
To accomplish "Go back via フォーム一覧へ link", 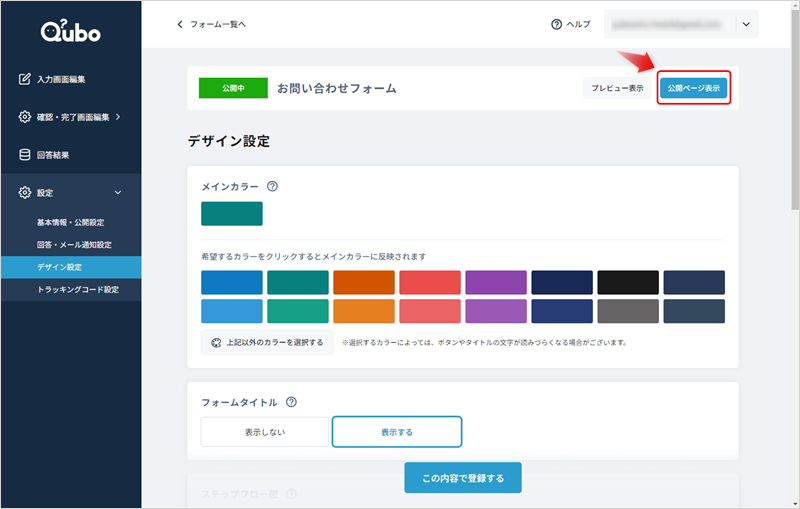I will pos(211,24).
